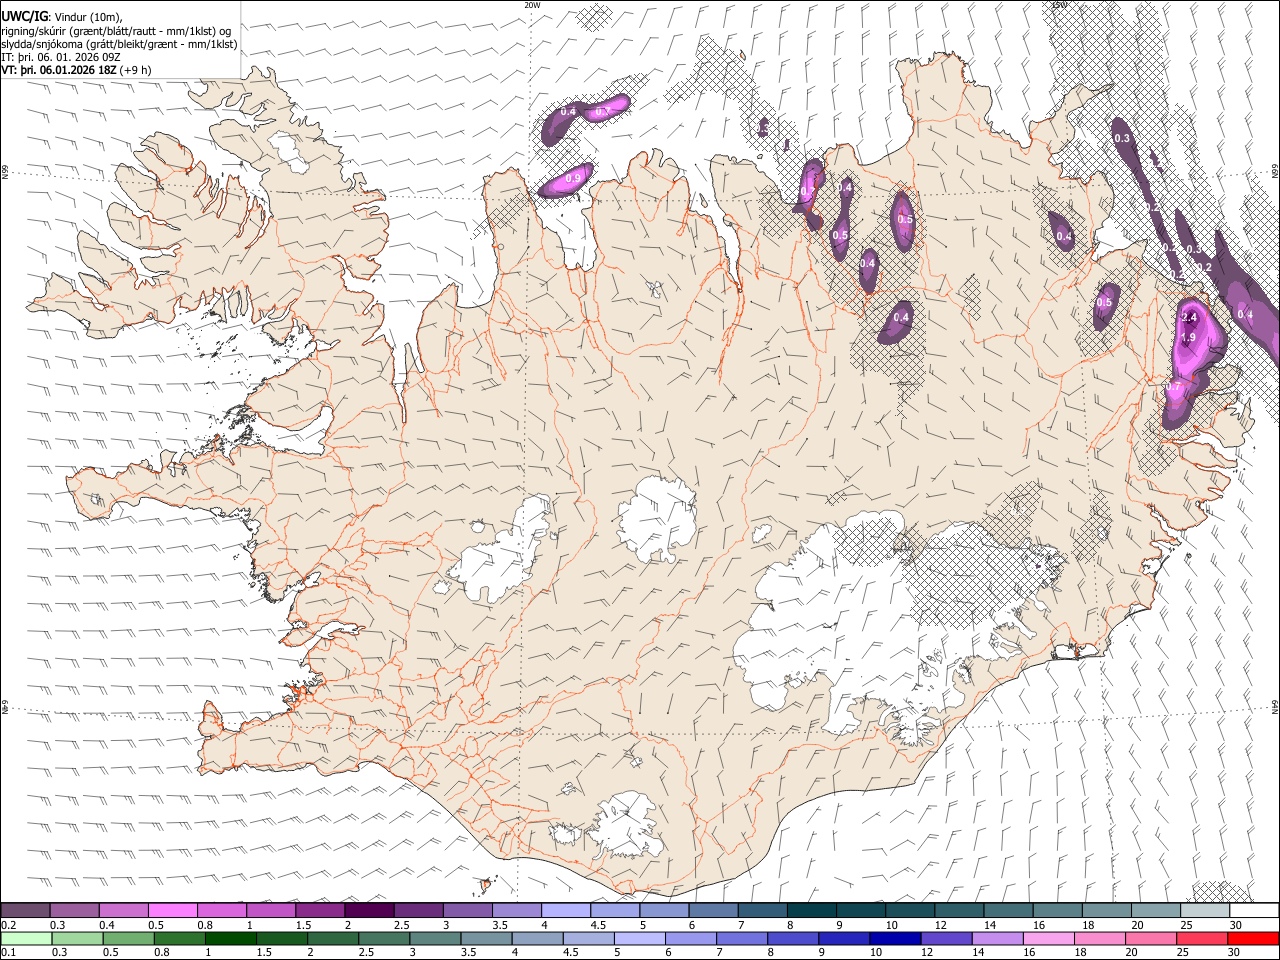
Task: Click the '30' label of the lower color scale
Action: pos(1236,952)
